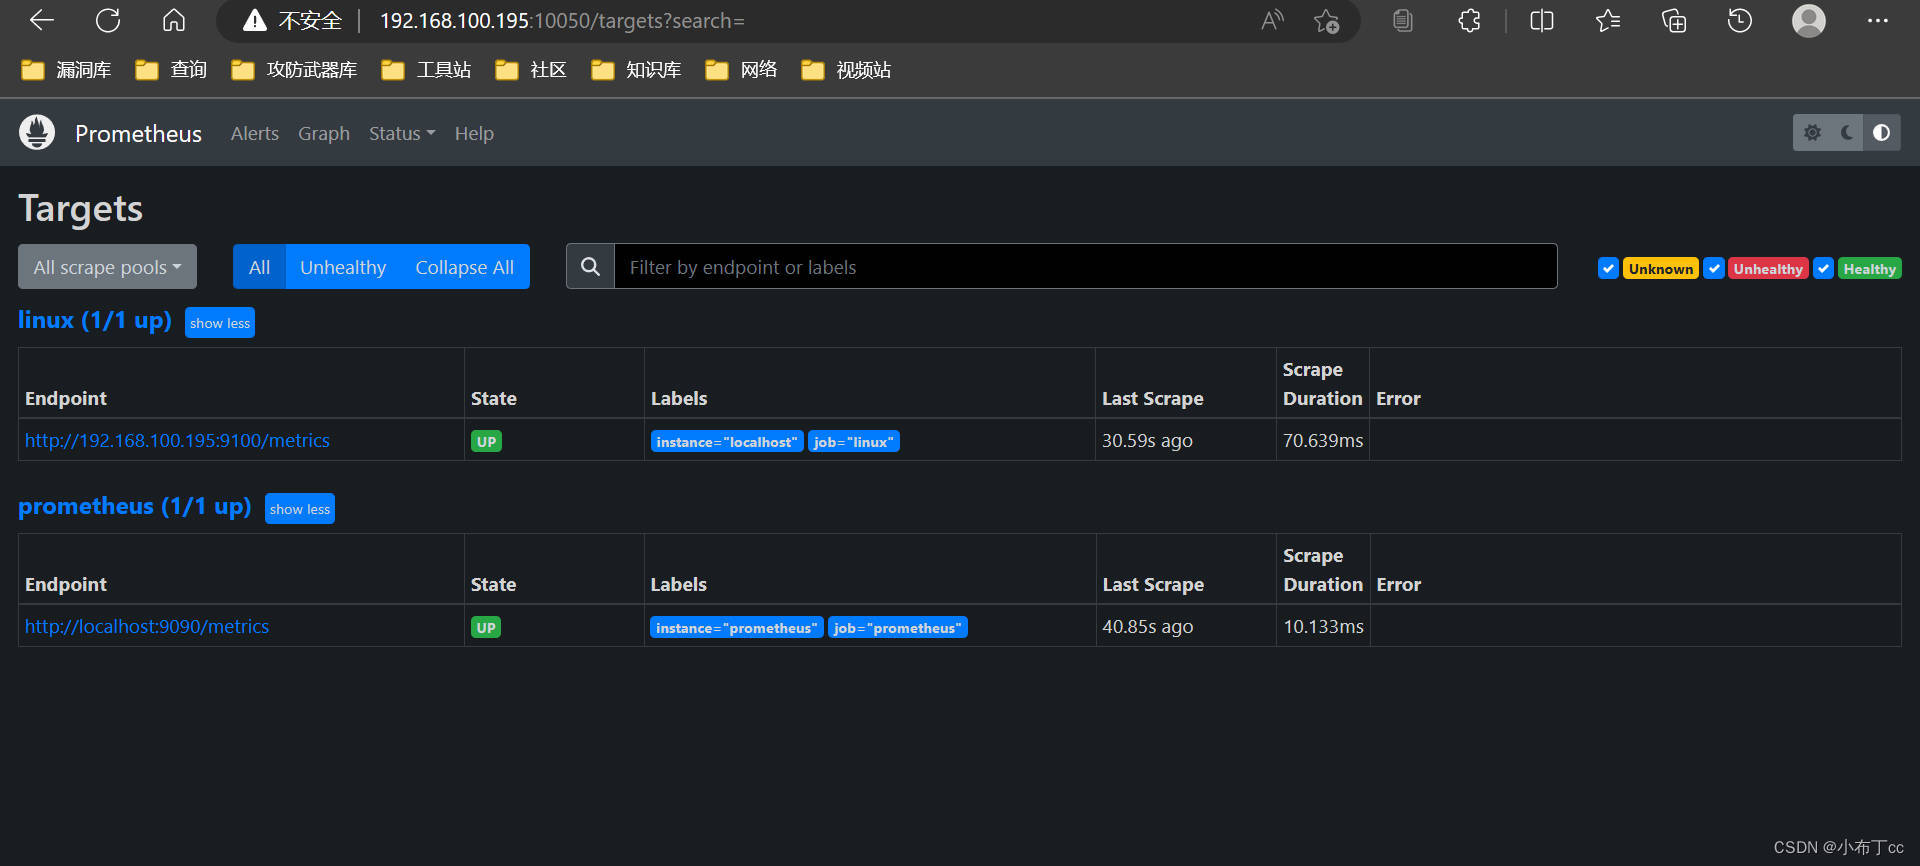Viewport: 1920px width, 866px height.
Task: Open the 社区 bookmark folder
Action: coord(532,69)
